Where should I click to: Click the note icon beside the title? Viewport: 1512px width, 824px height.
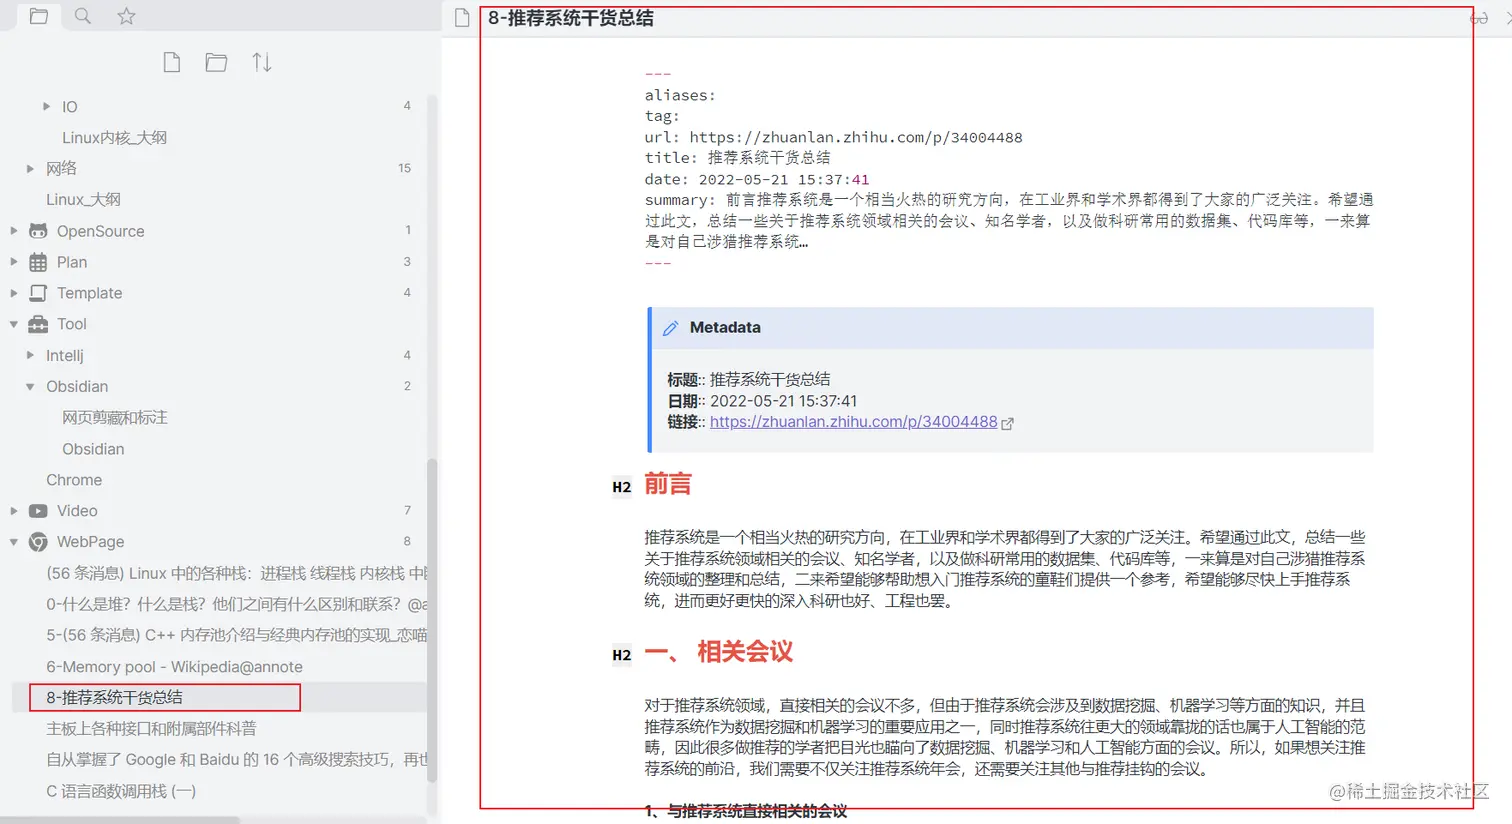point(460,17)
